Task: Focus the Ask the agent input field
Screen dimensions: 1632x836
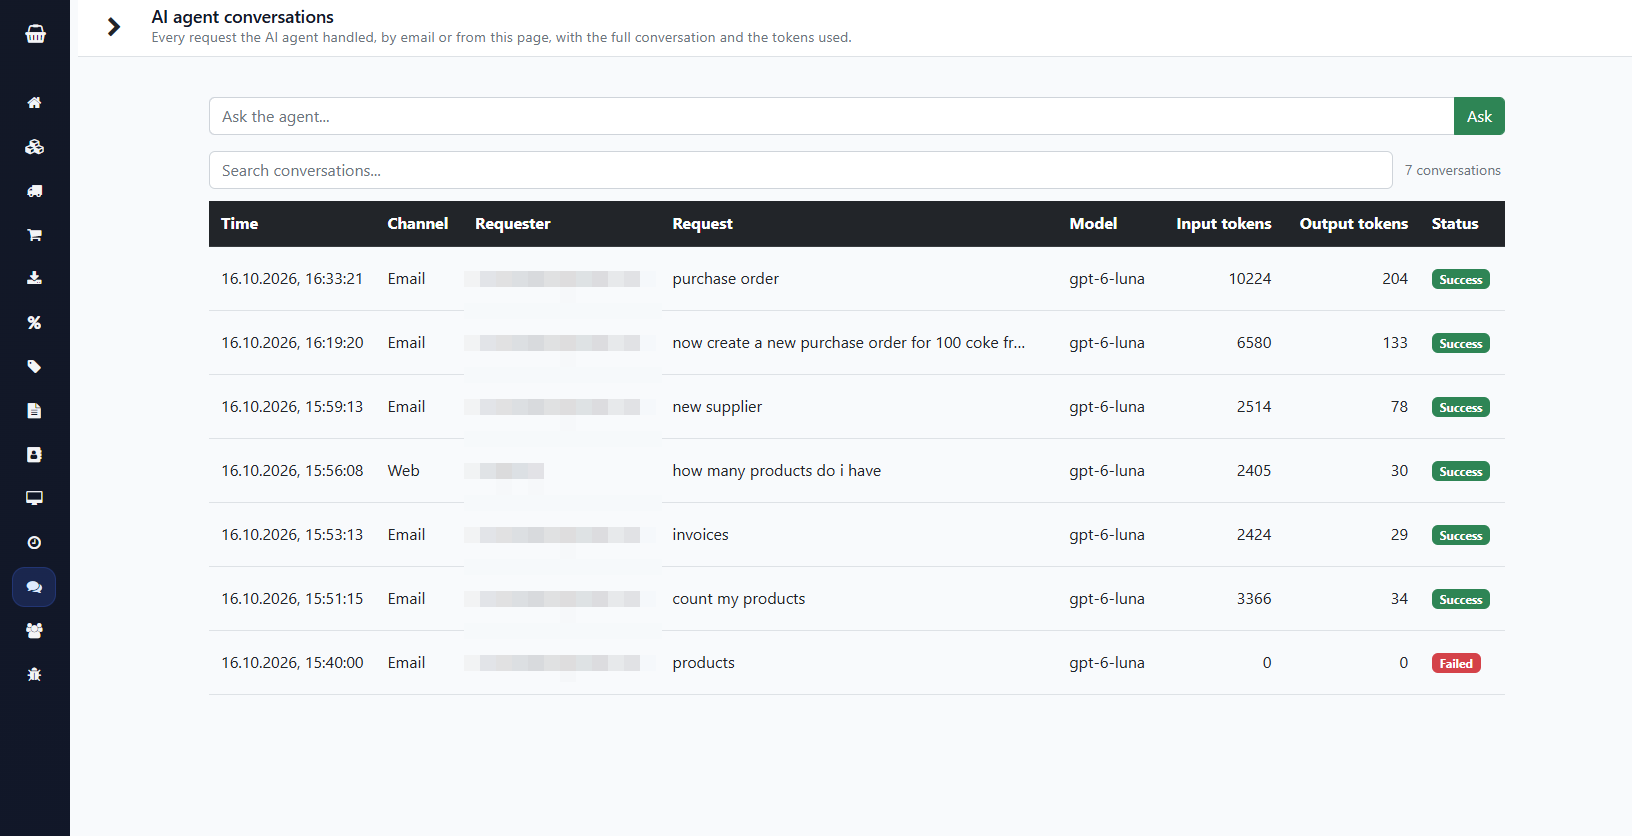Action: pos(831,116)
